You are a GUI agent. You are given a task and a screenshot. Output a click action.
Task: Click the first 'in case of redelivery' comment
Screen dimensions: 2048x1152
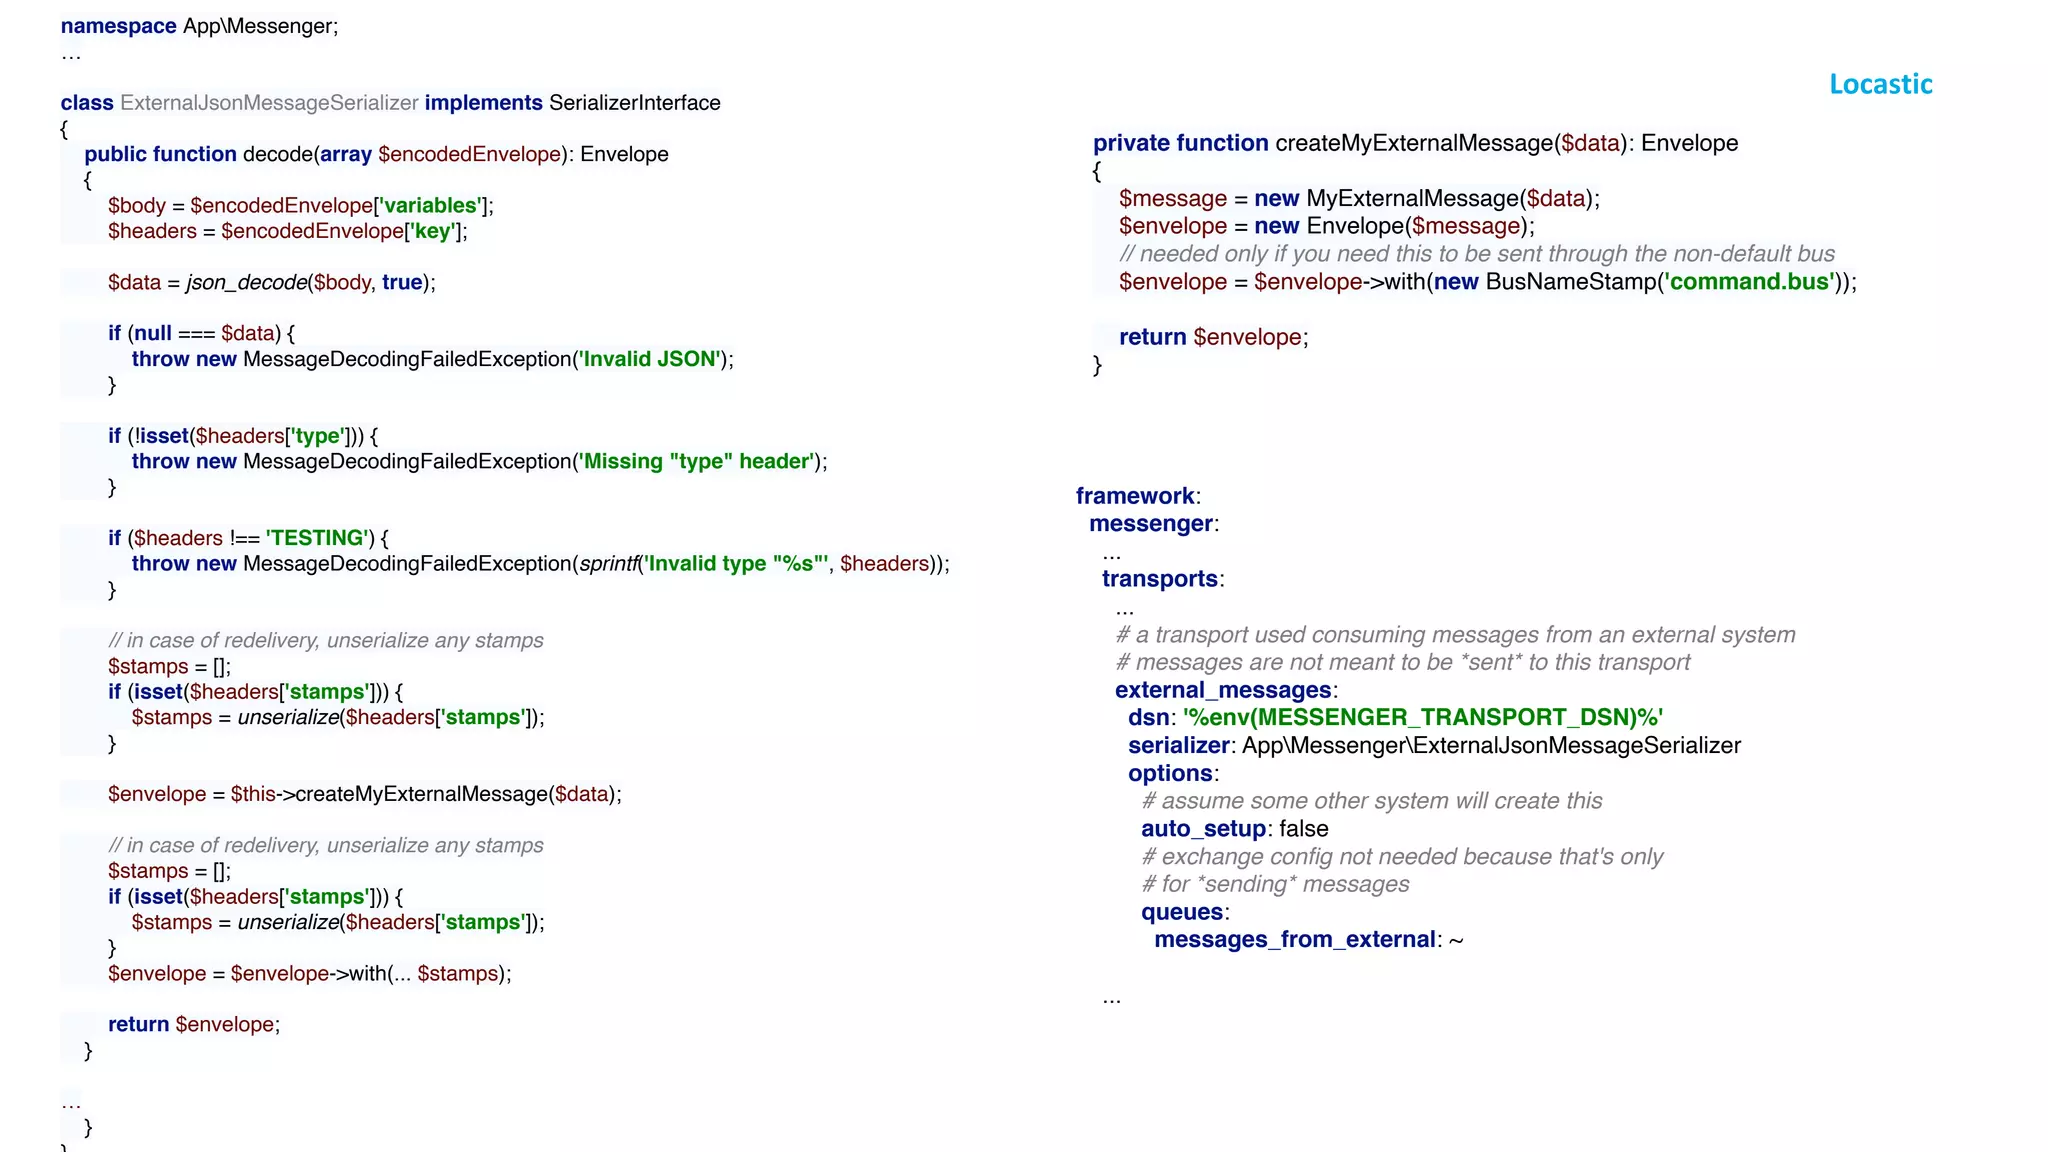(326, 640)
